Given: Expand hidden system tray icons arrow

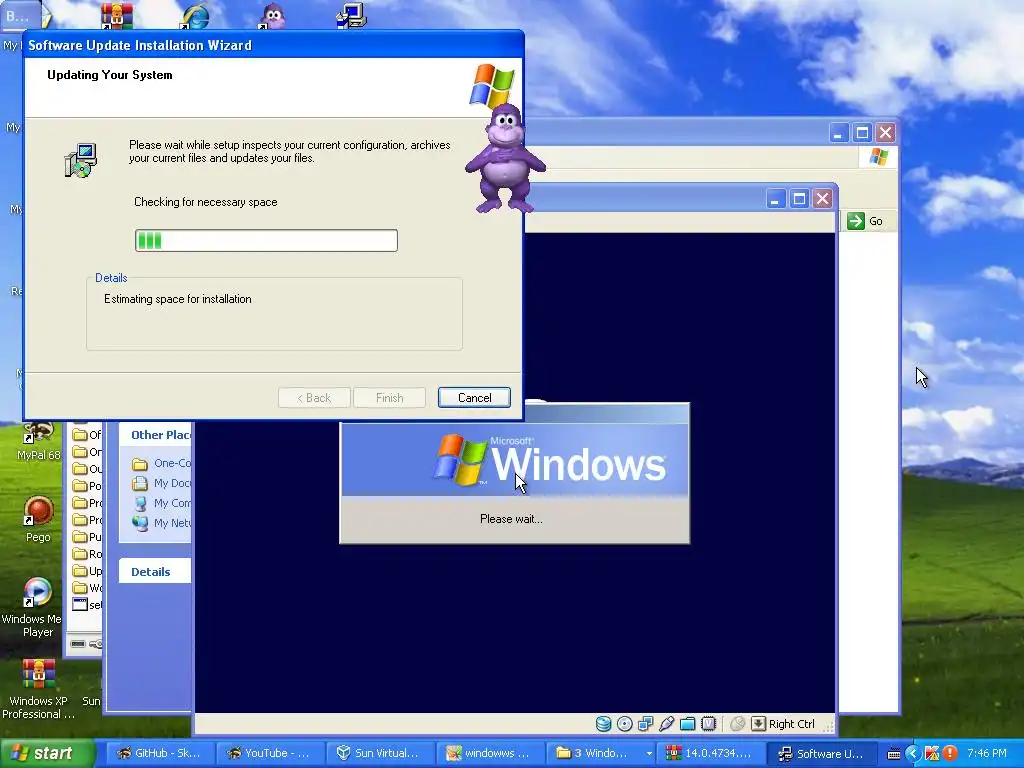Looking at the screenshot, I should point(912,754).
